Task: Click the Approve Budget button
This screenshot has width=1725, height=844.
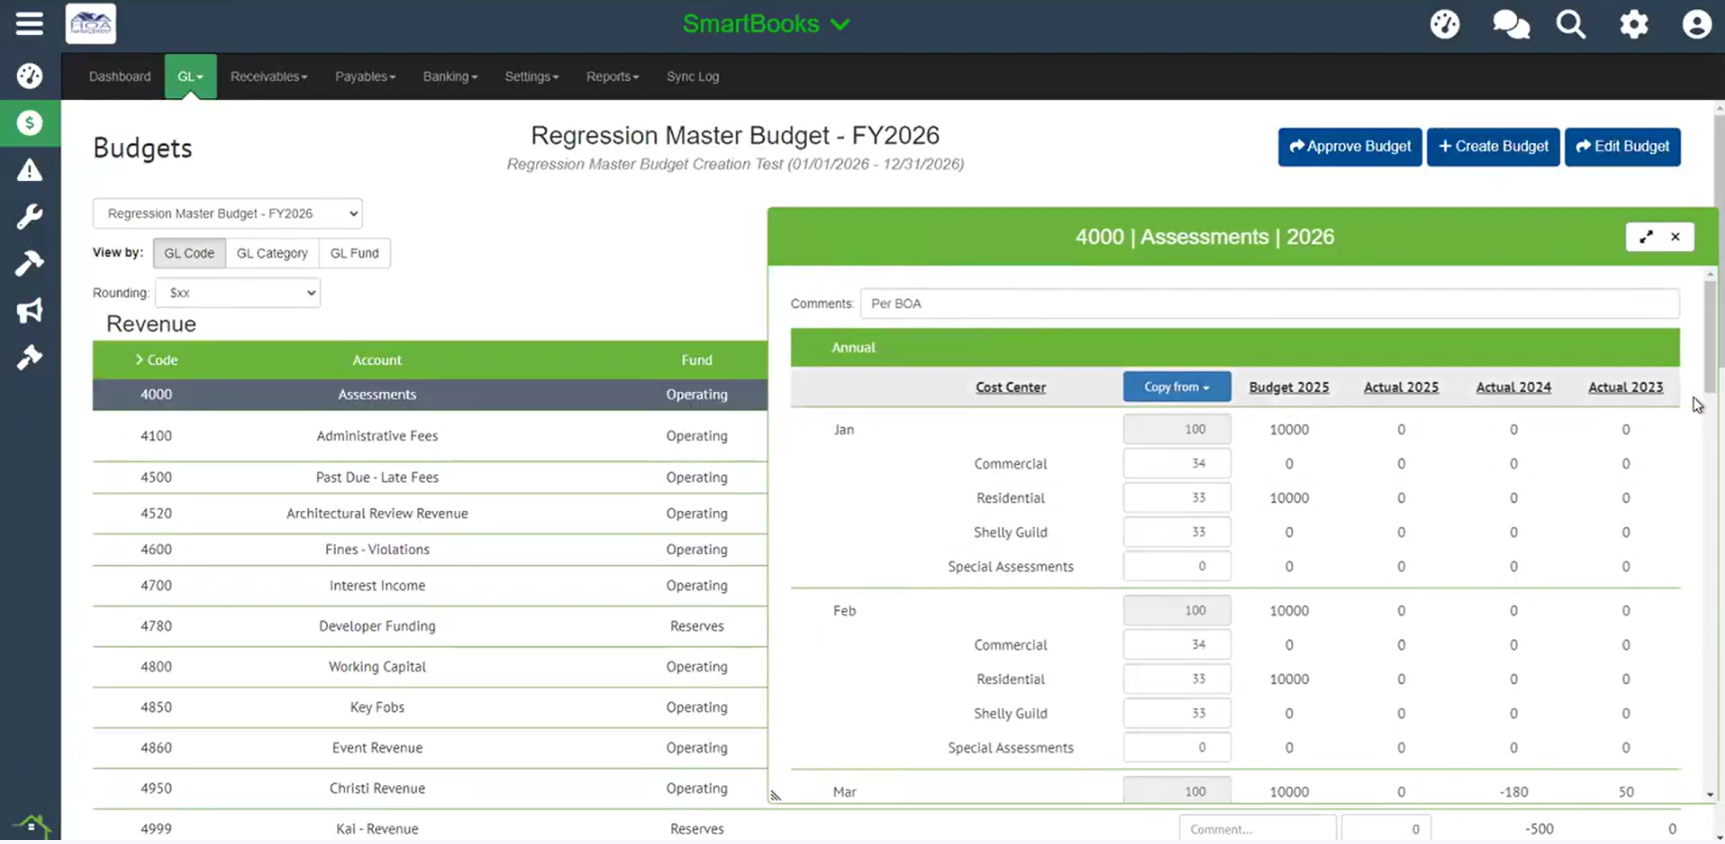Action: 1350,146
